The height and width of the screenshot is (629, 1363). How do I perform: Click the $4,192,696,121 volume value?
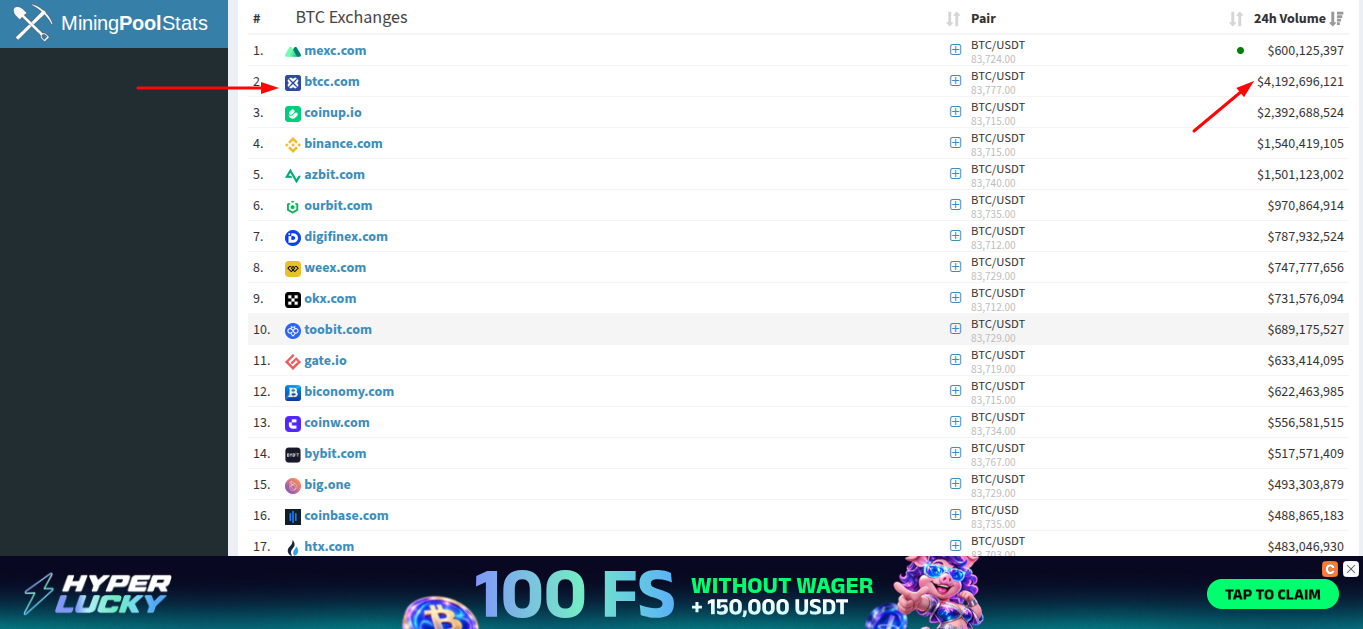[1300, 82]
